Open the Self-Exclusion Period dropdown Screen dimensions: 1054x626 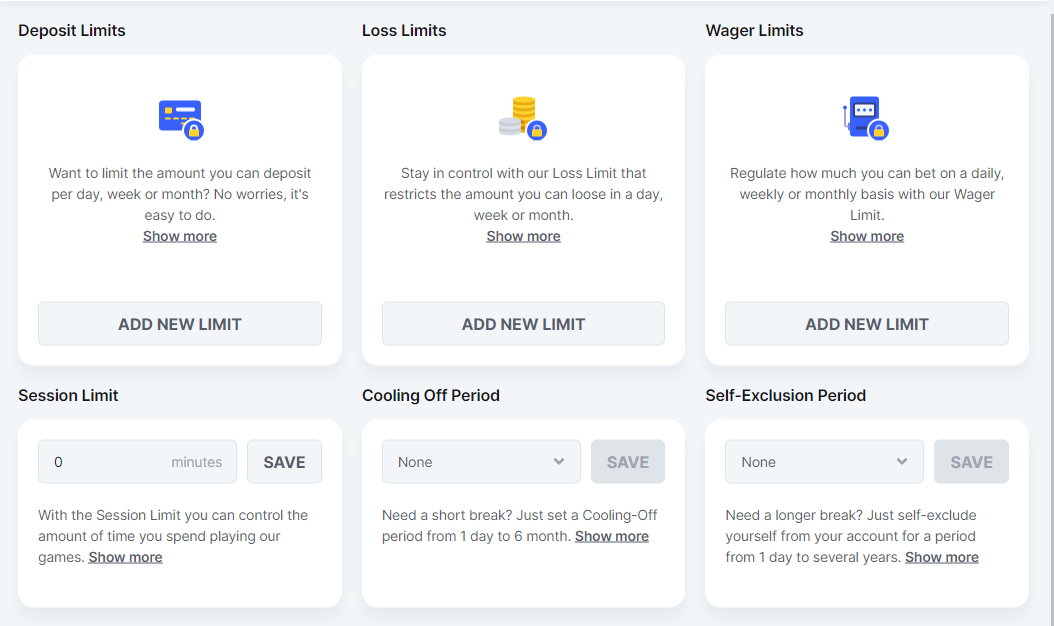tap(823, 462)
